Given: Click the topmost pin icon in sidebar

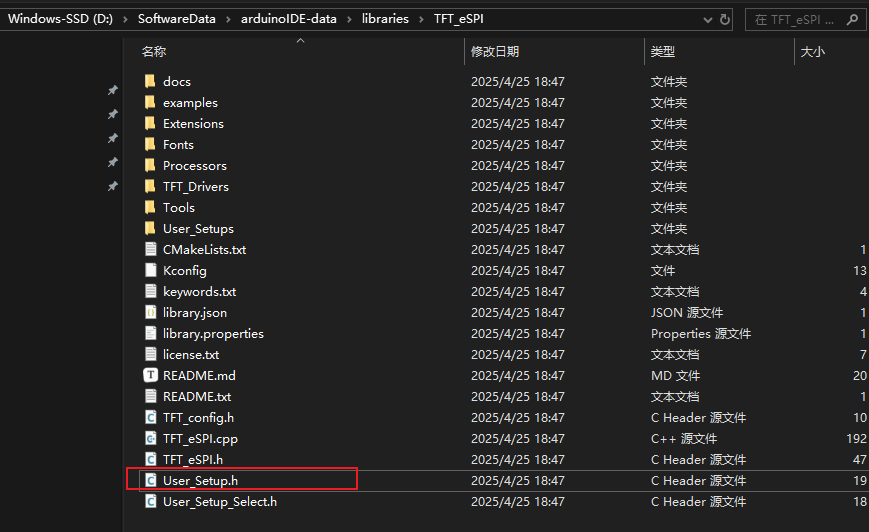Looking at the screenshot, I should (112, 91).
